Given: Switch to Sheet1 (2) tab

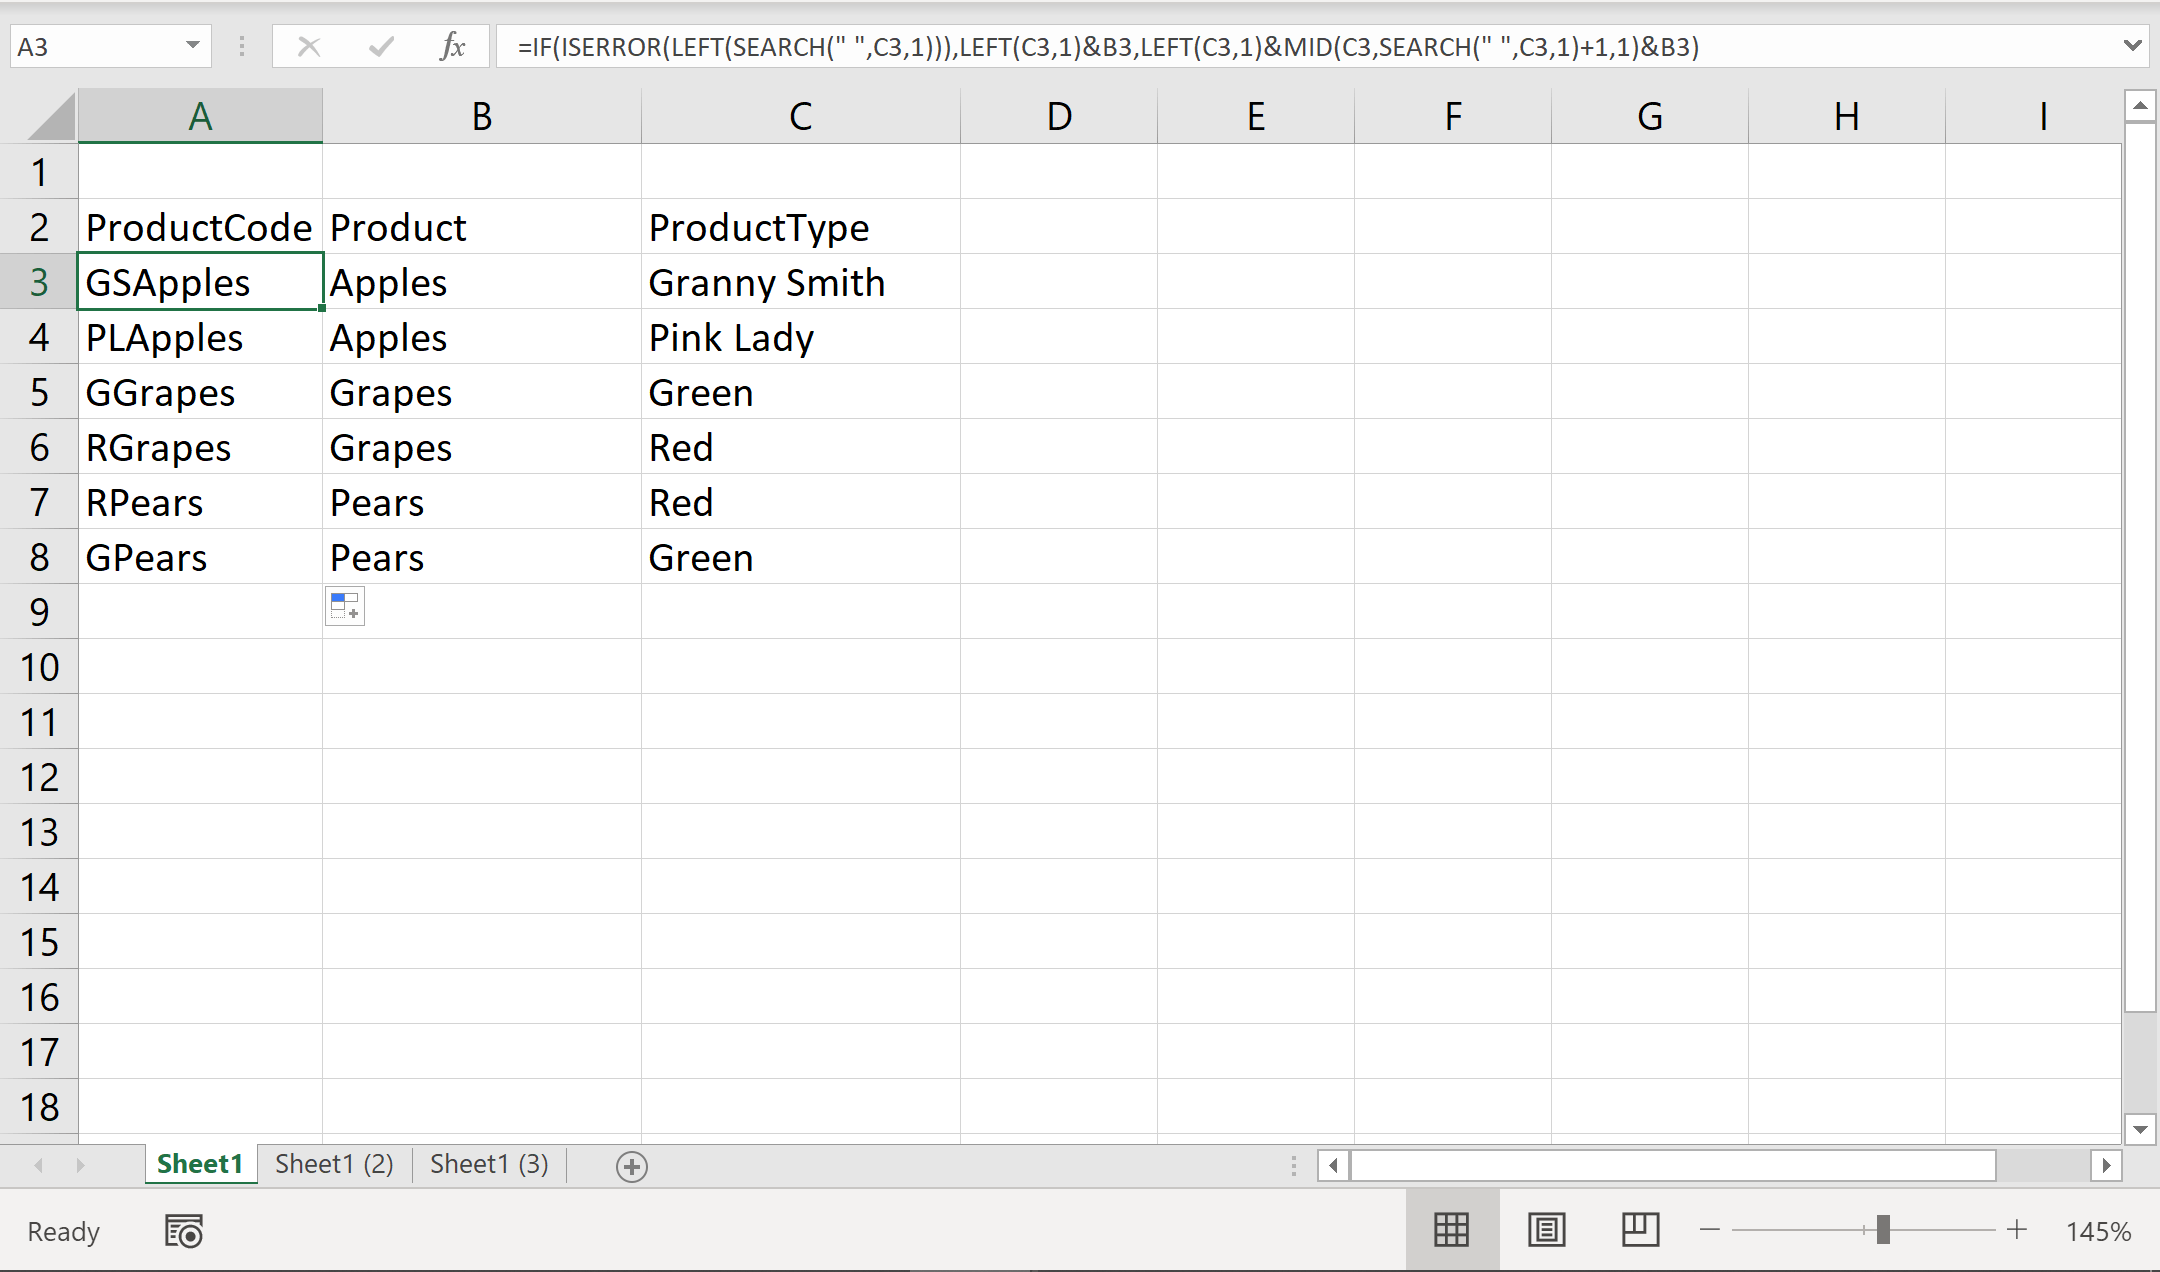Looking at the screenshot, I should tap(334, 1165).
